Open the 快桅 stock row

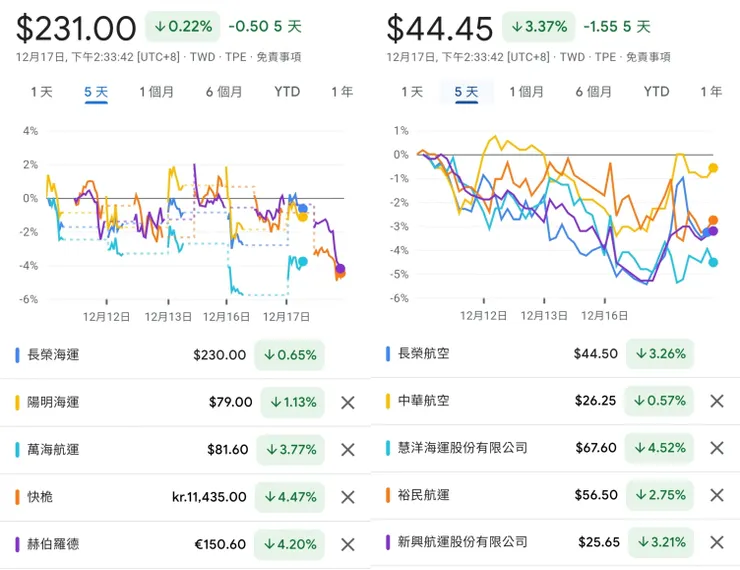coord(185,497)
